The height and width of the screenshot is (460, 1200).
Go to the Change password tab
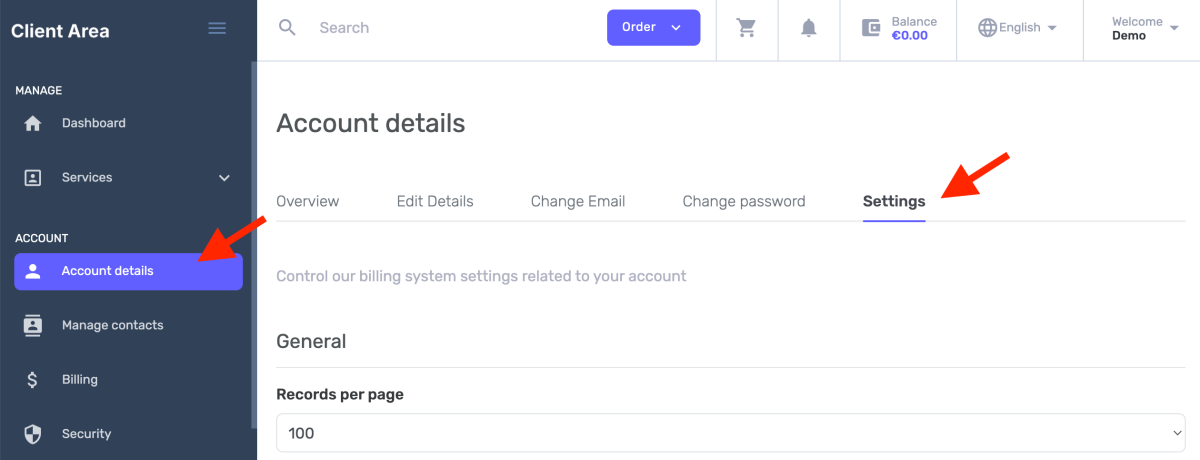pyautogui.click(x=743, y=201)
